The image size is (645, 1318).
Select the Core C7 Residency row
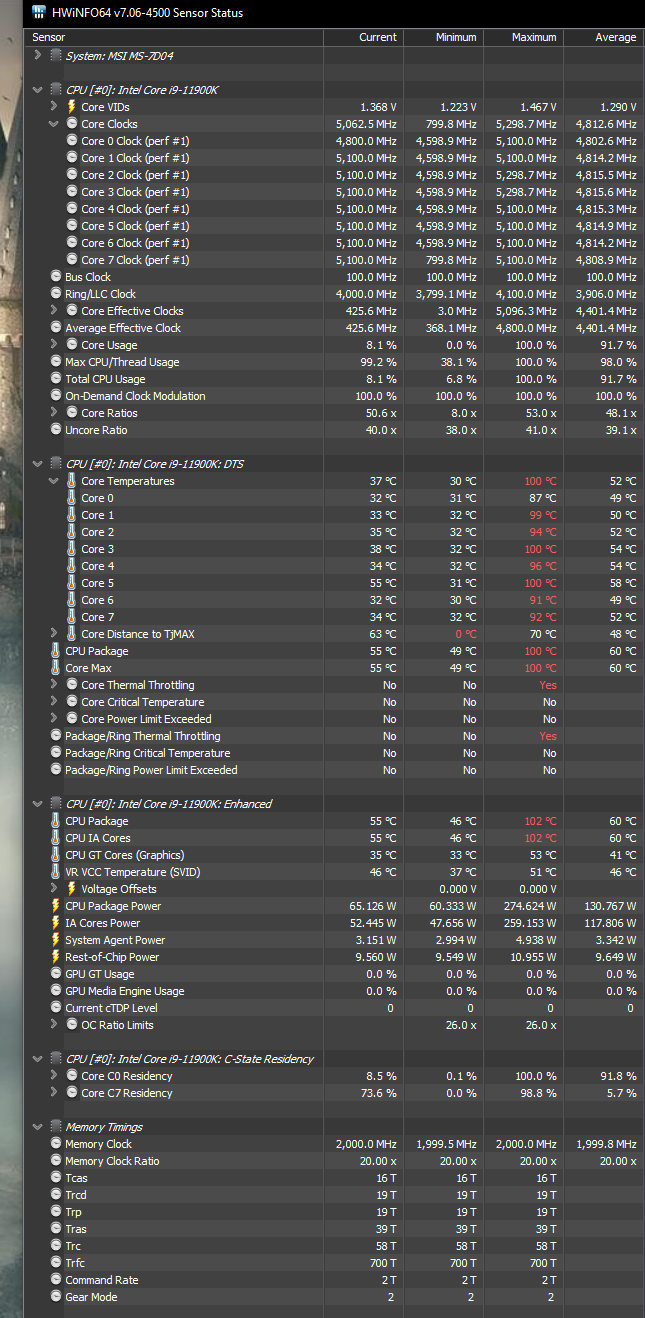tap(335, 1093)
